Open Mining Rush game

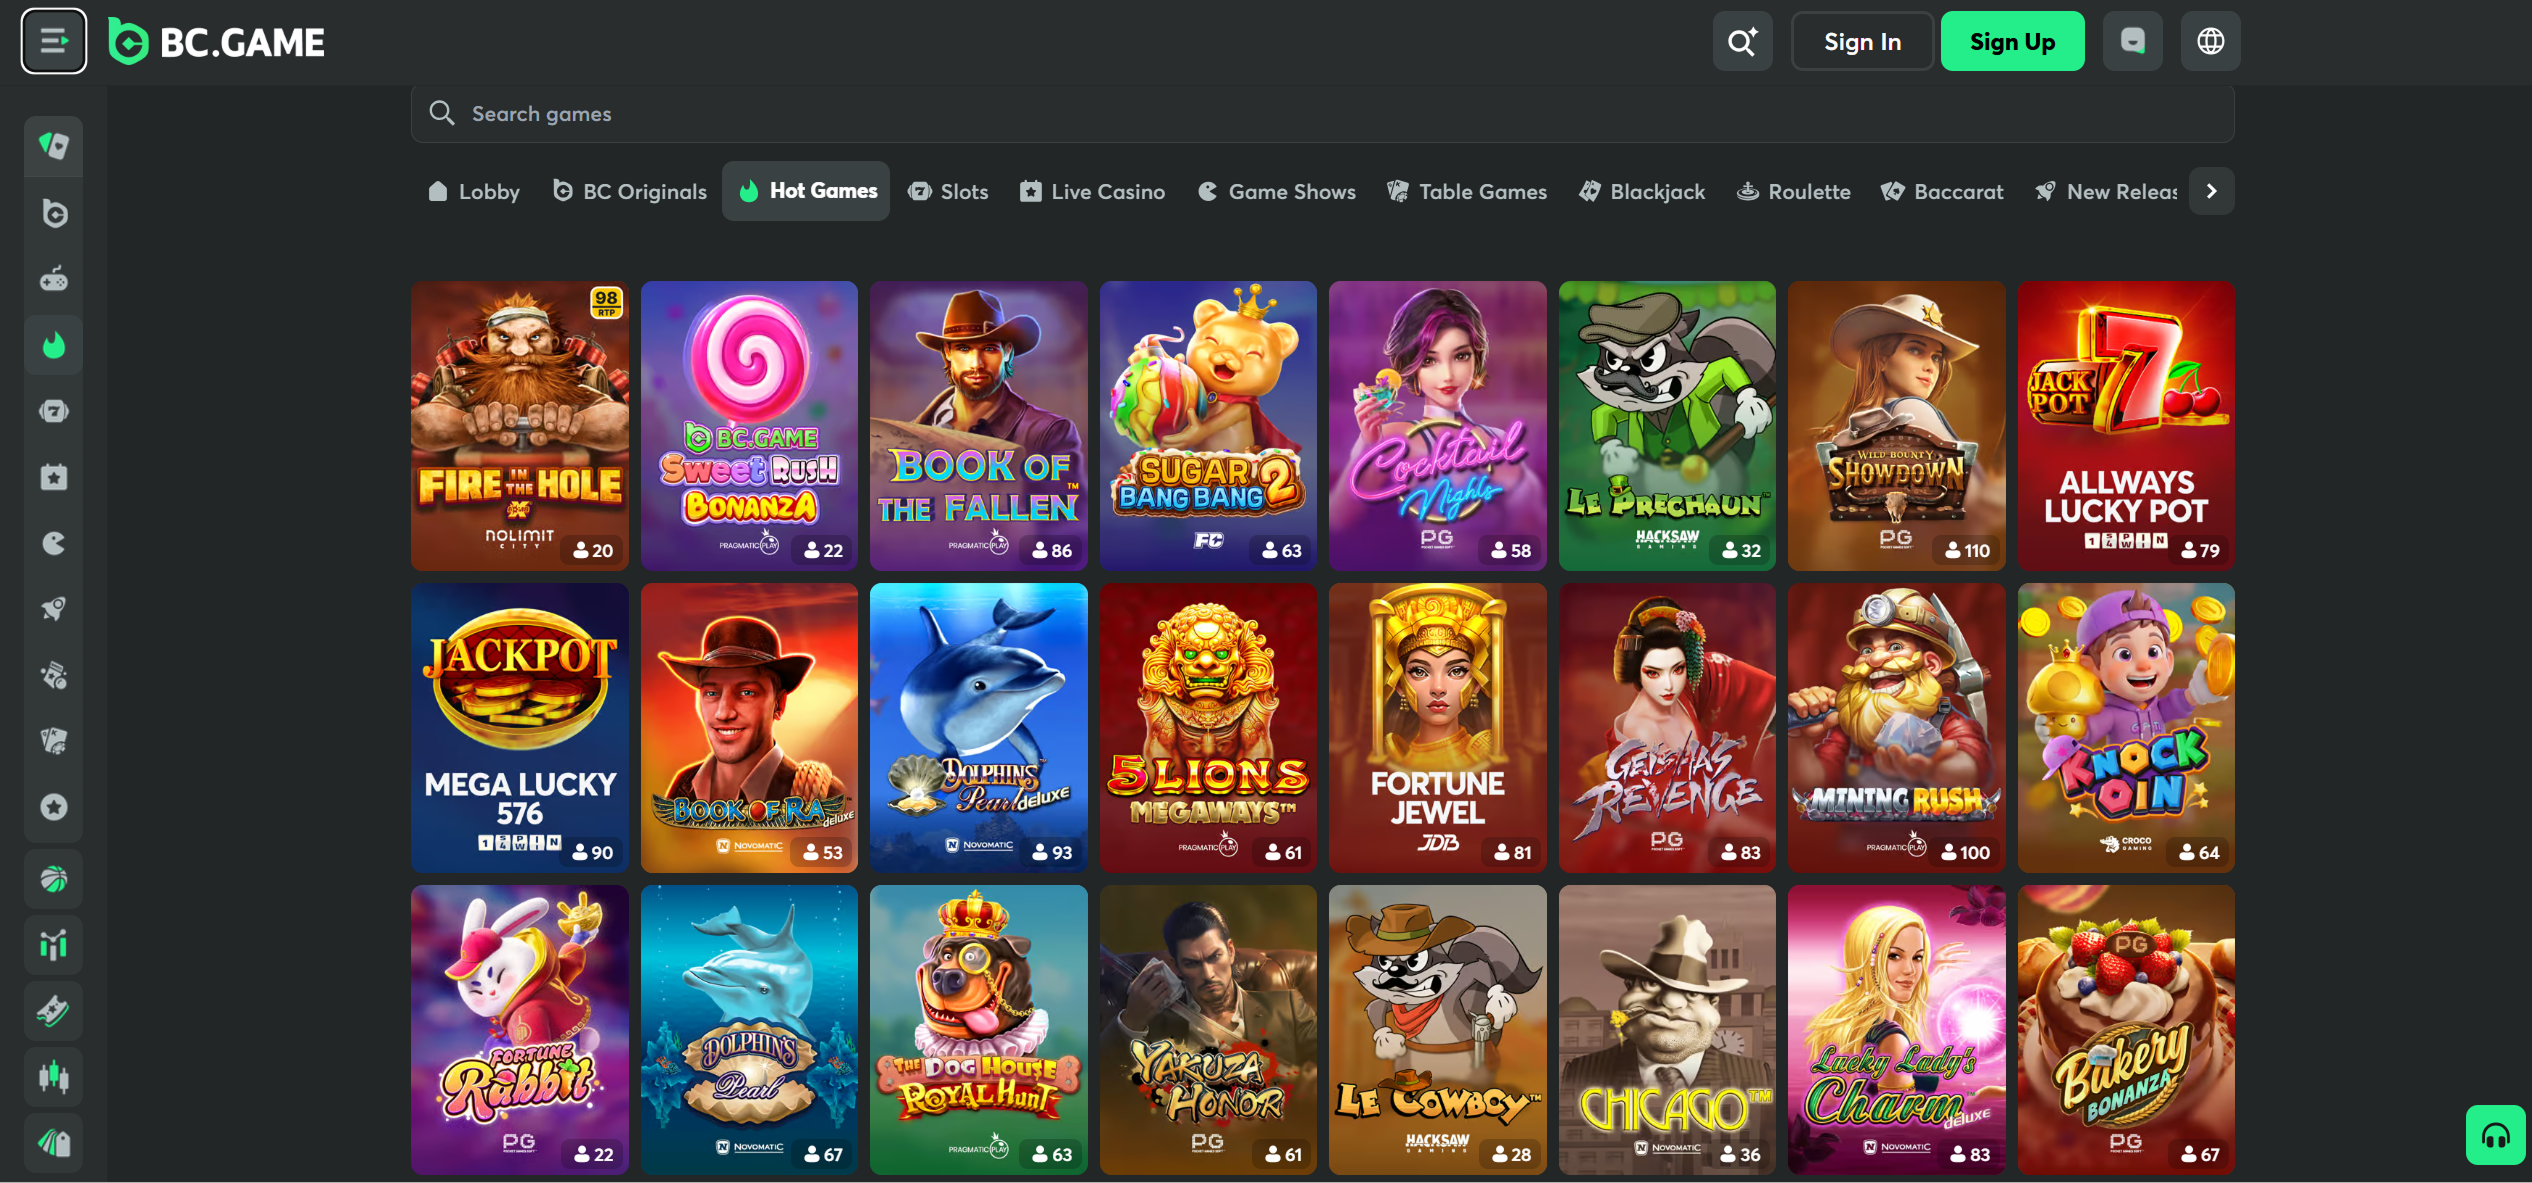click(1896, 728)
